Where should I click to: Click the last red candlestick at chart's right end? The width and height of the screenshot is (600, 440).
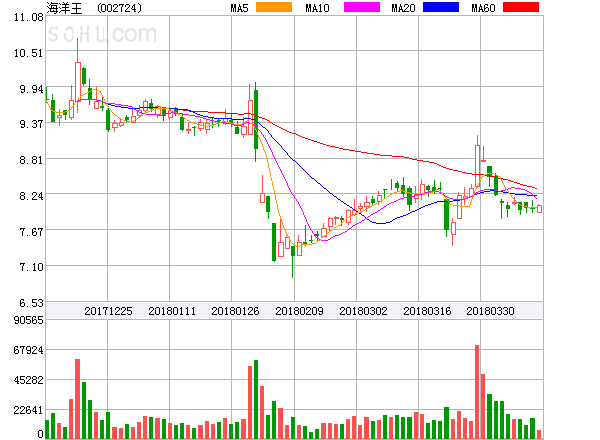pos(540,209)
